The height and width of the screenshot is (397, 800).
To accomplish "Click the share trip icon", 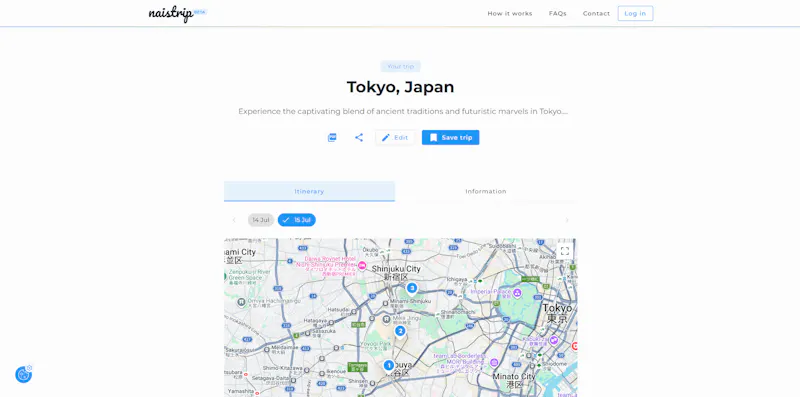I will tap(359, 137).
